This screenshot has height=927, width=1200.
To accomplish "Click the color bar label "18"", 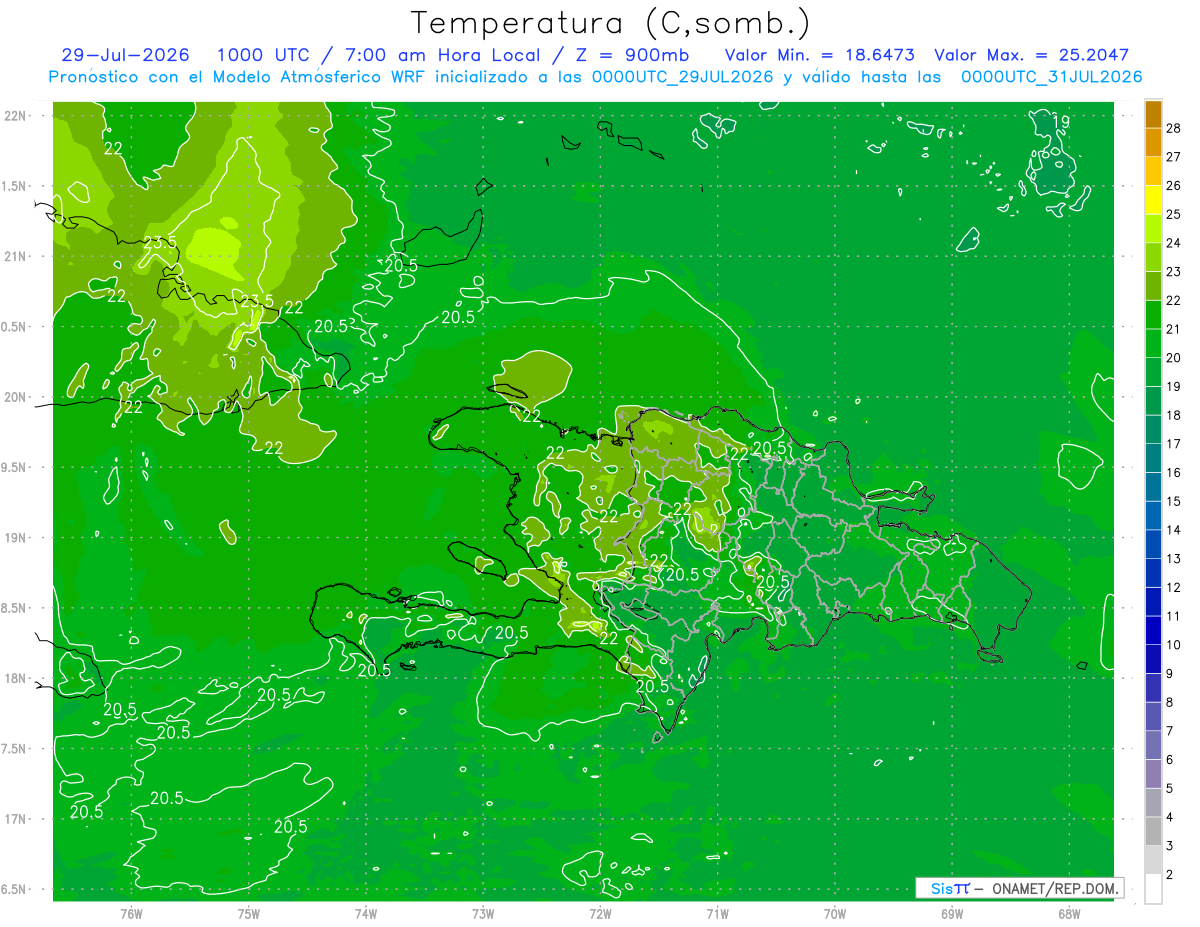I will click(x=1173, y=416).
